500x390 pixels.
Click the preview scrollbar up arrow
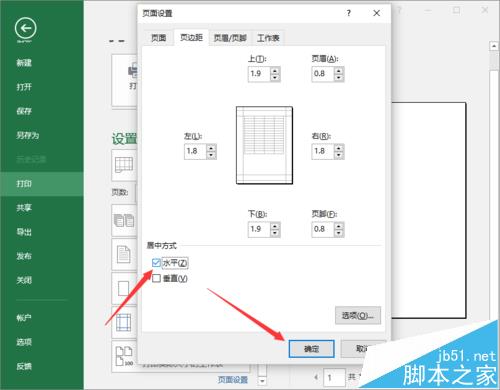point(494,46)
